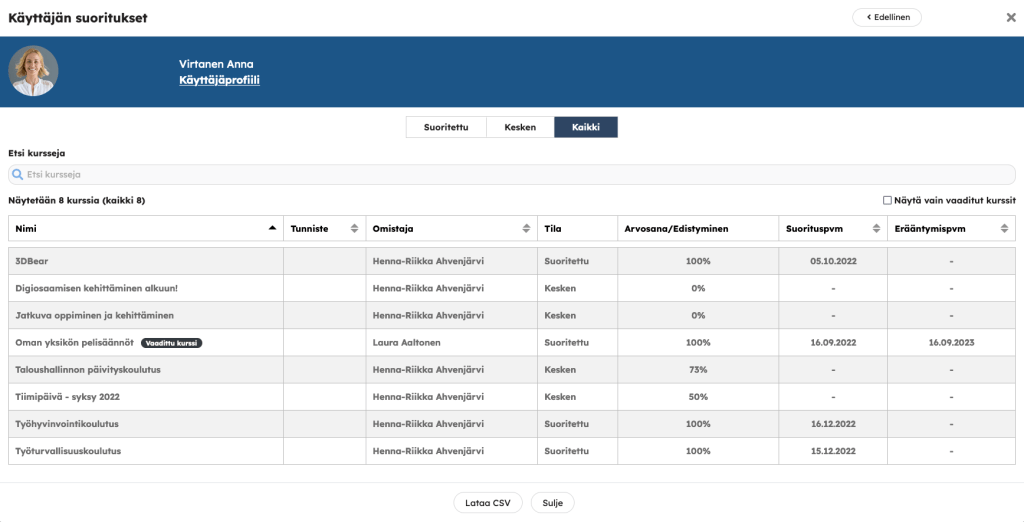Go back with the Edellinen button
Screen dimensions: 1024x522
(886, 17)
